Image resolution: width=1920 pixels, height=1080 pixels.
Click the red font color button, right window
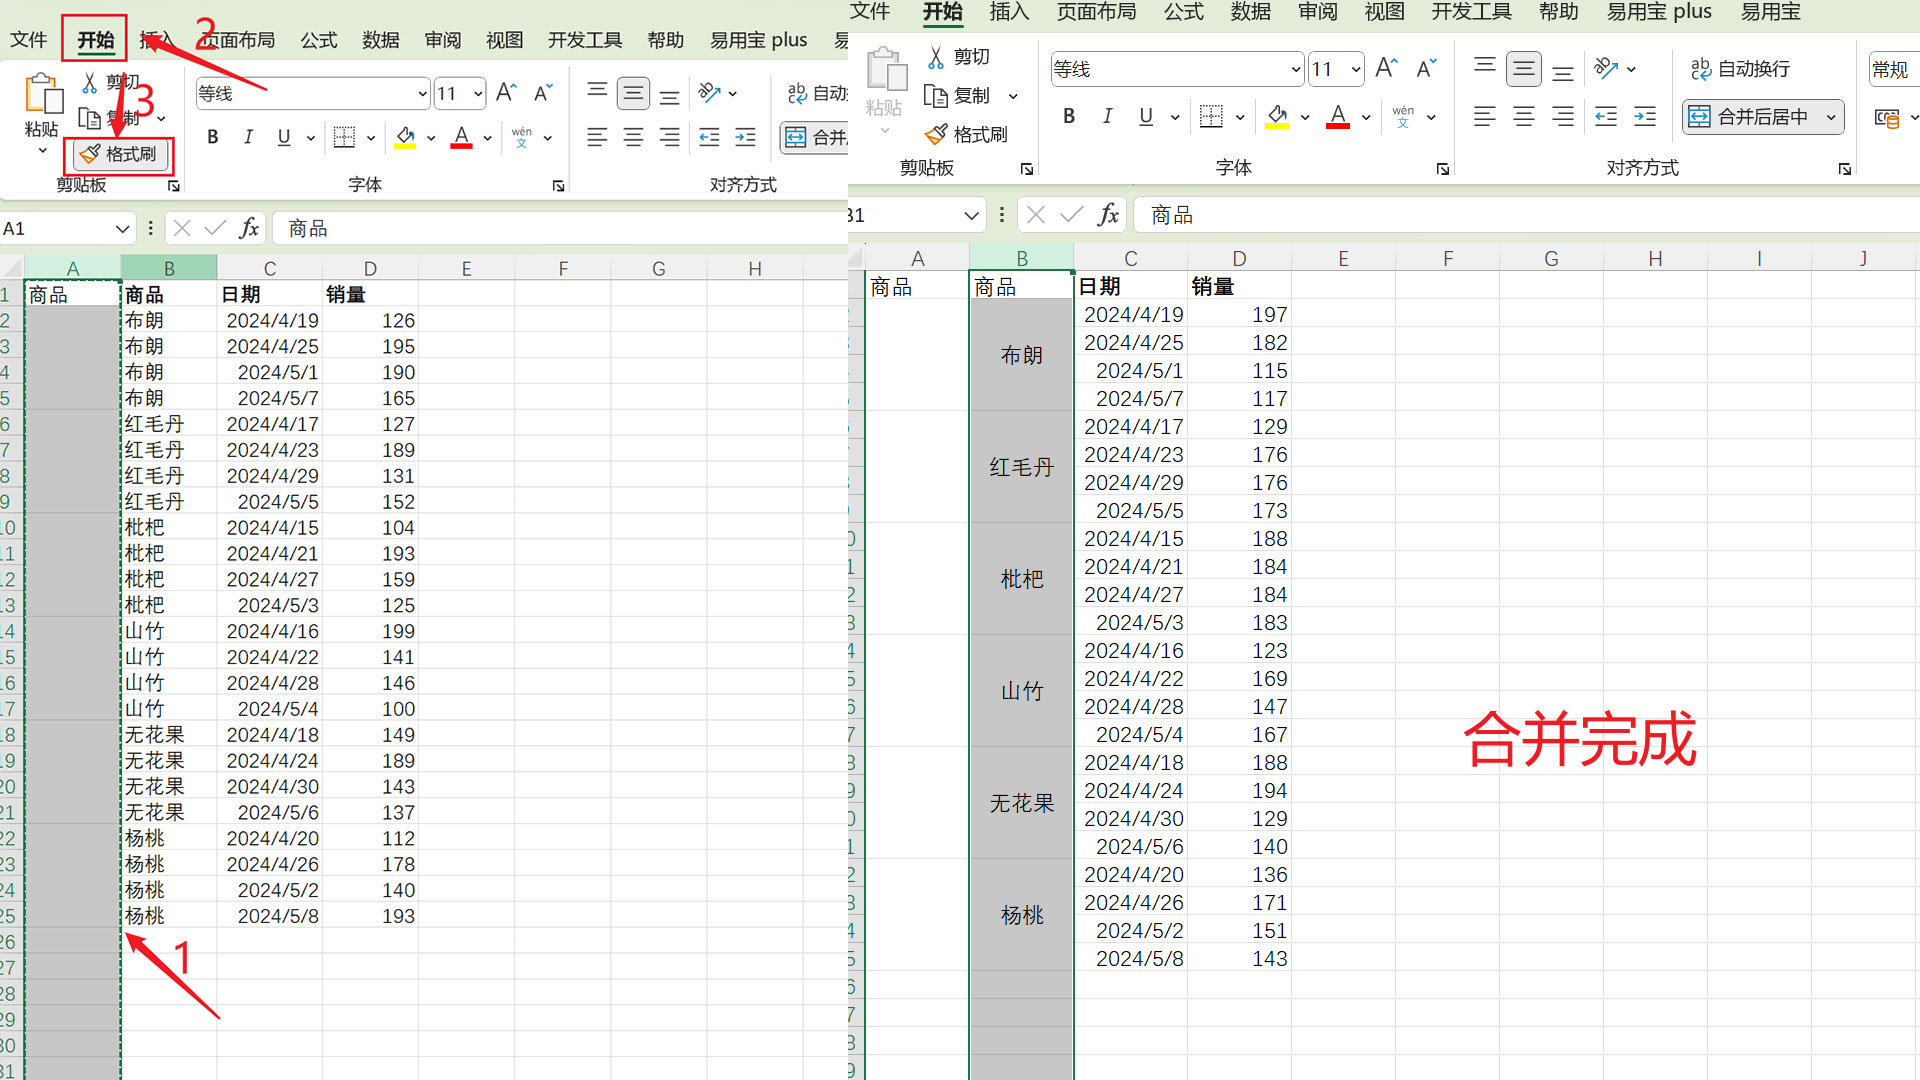click(1337, 116)
